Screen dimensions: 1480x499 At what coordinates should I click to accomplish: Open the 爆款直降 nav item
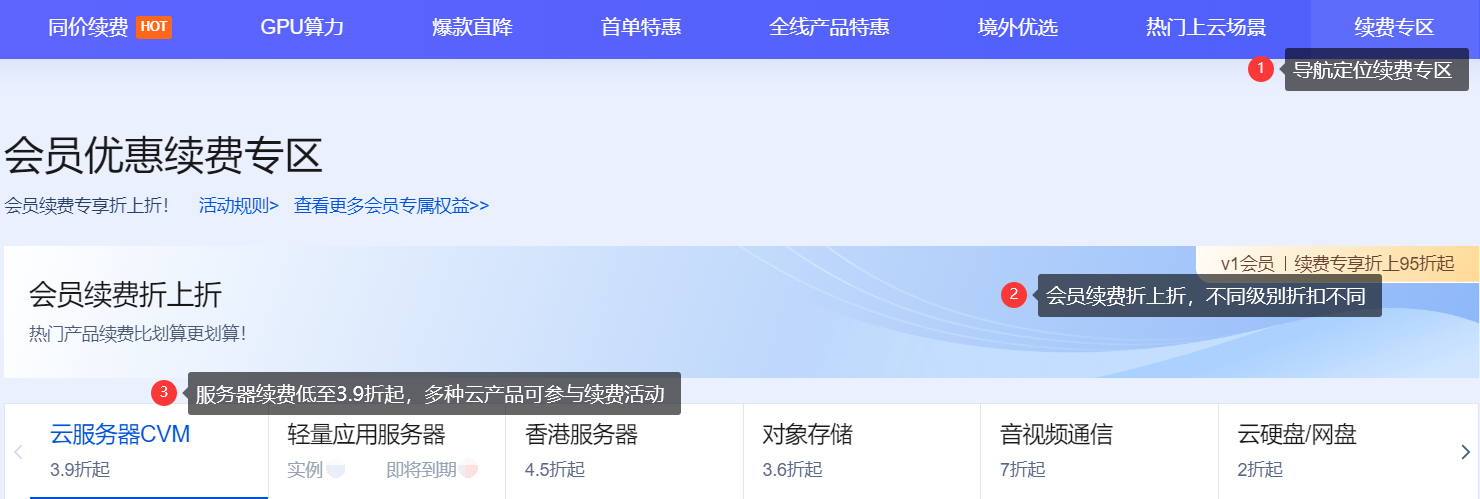tap(472, 27)
